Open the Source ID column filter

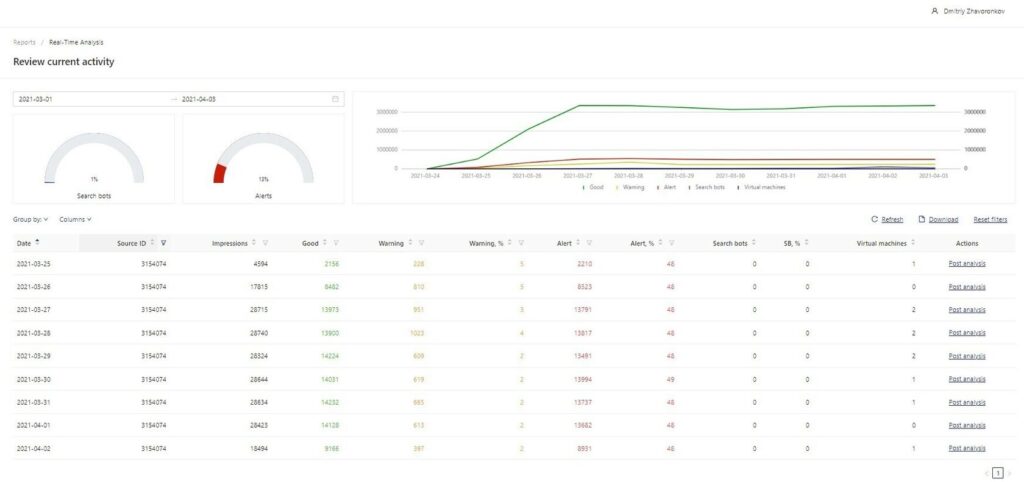click(164, 242)
